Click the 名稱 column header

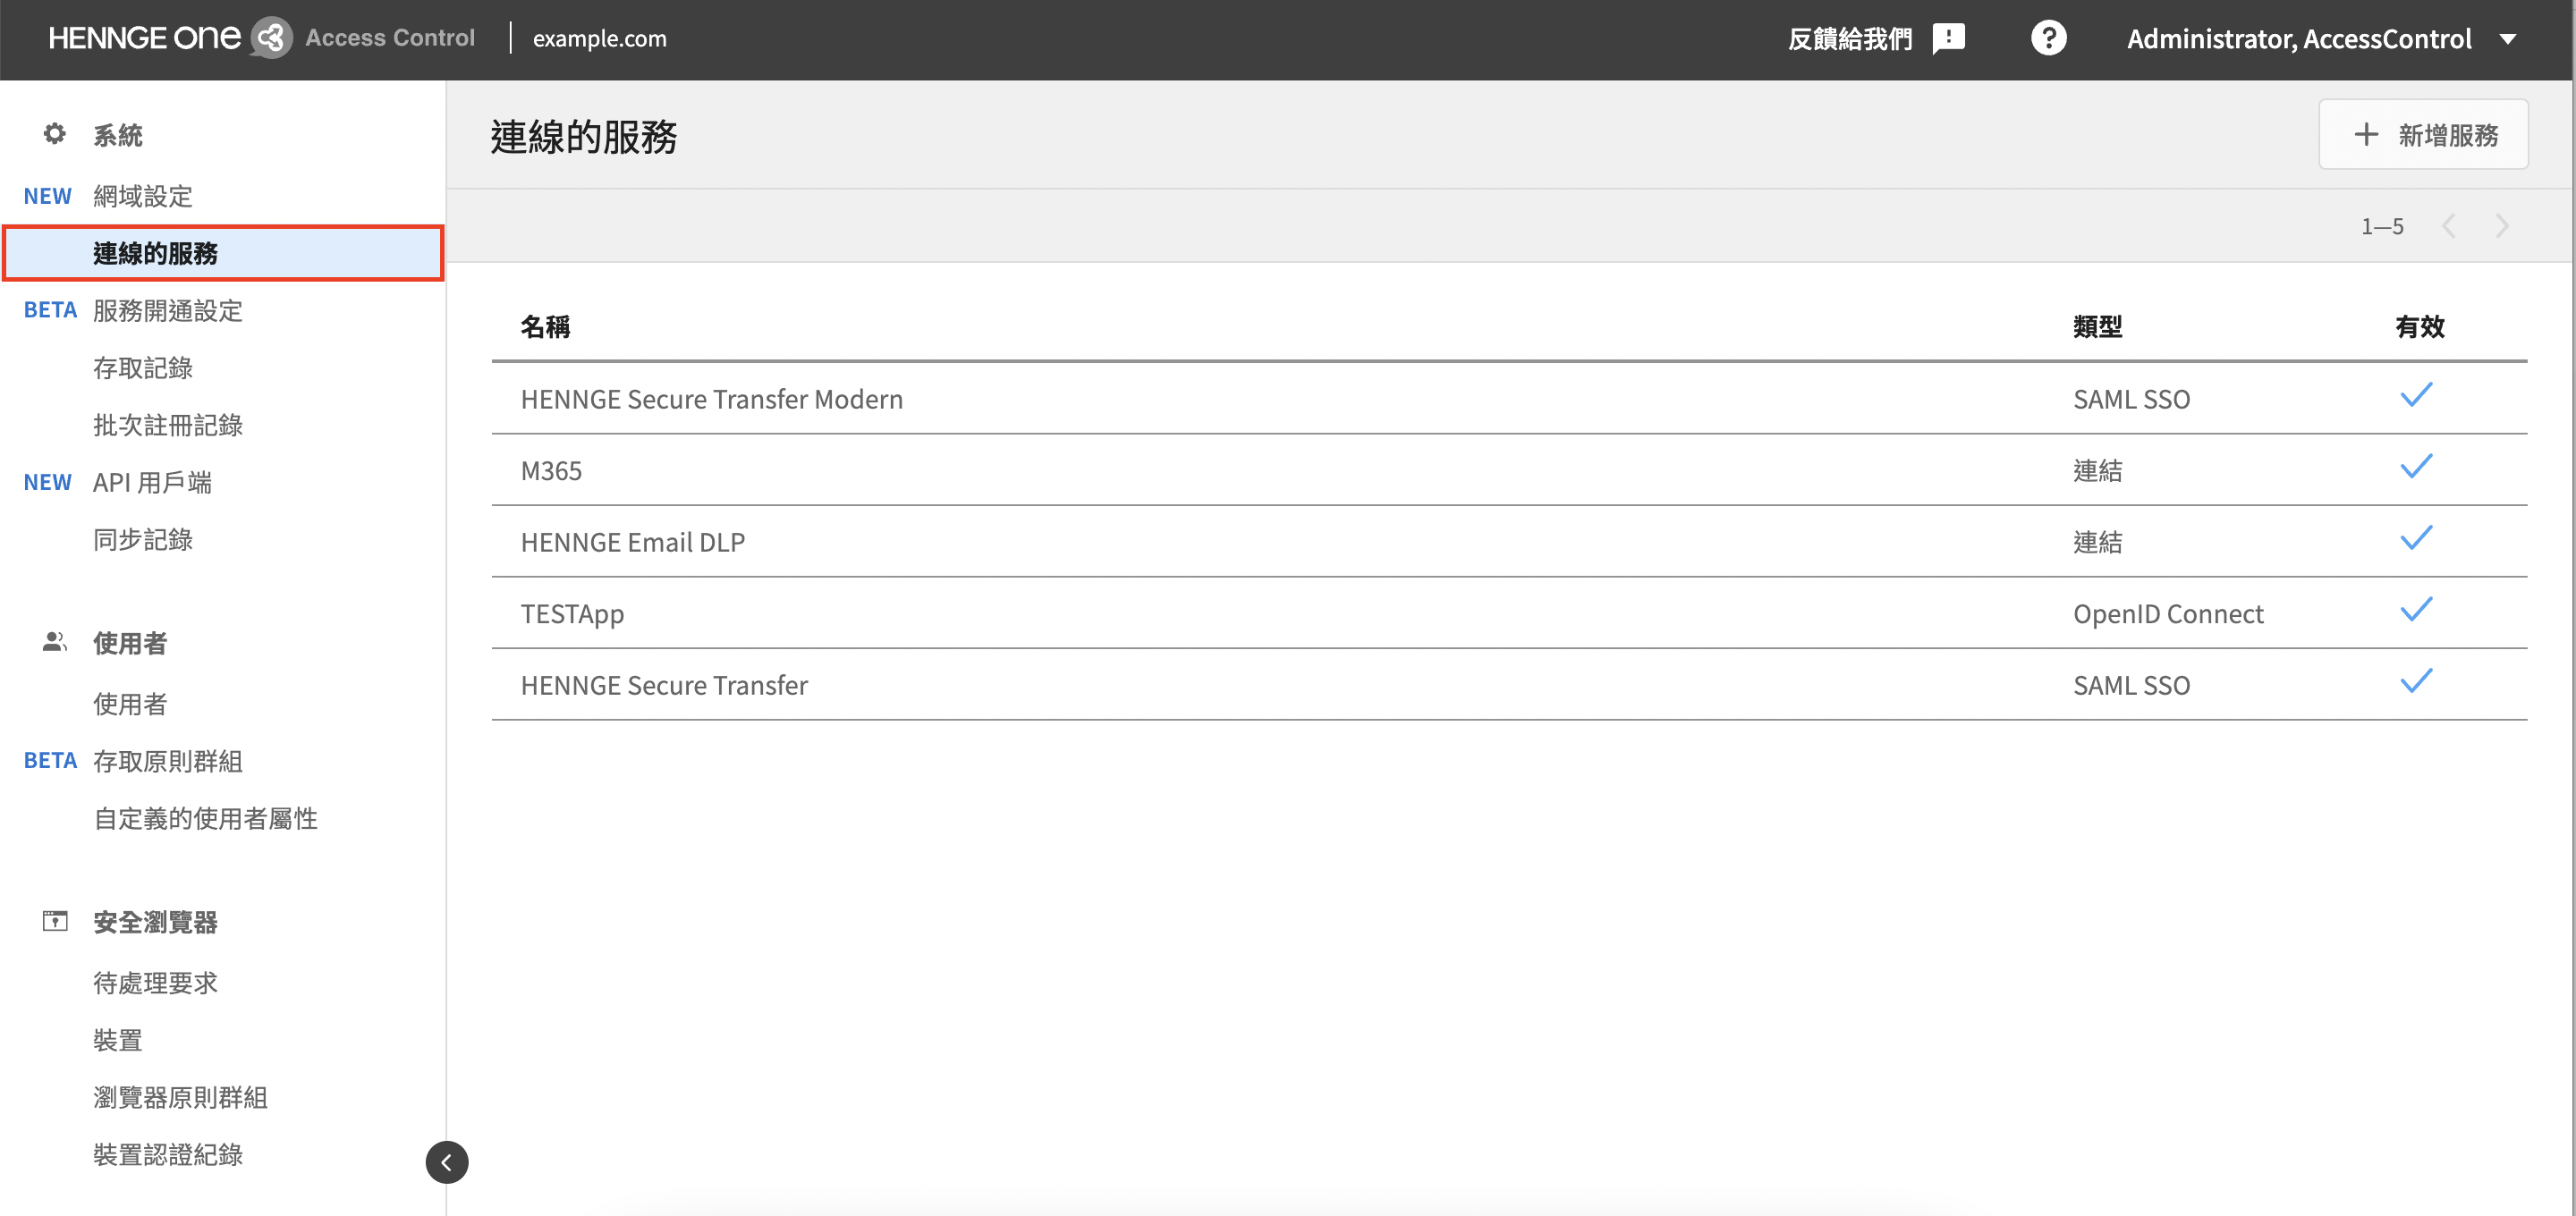click(545, 326)
